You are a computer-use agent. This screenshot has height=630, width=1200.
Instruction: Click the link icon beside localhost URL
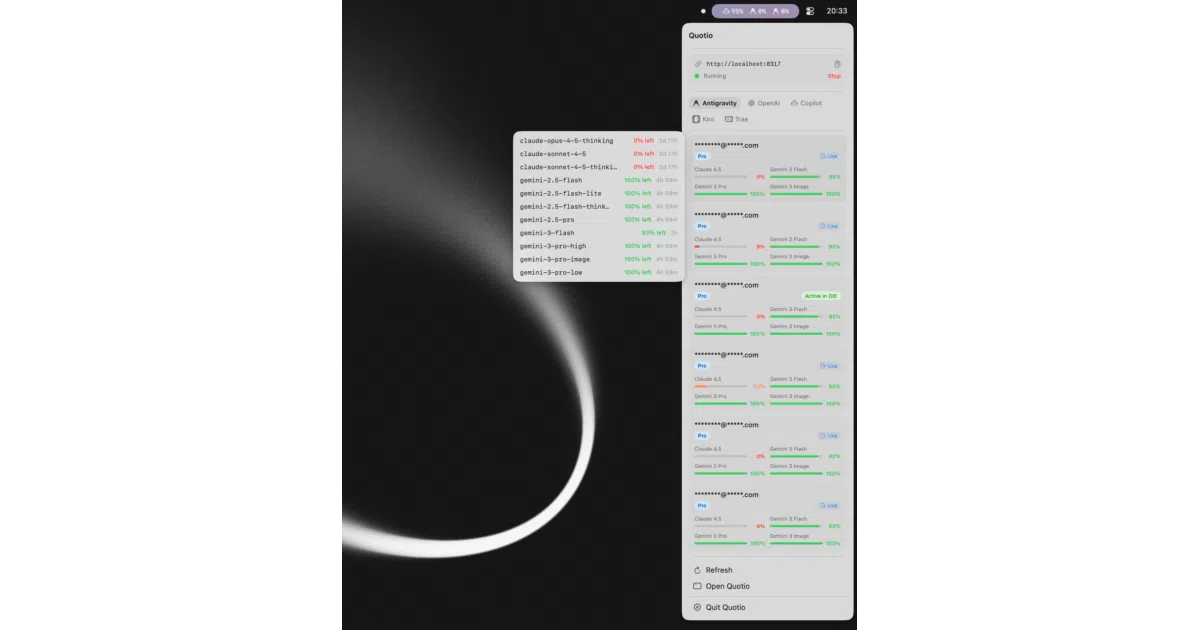click(698, 64)
